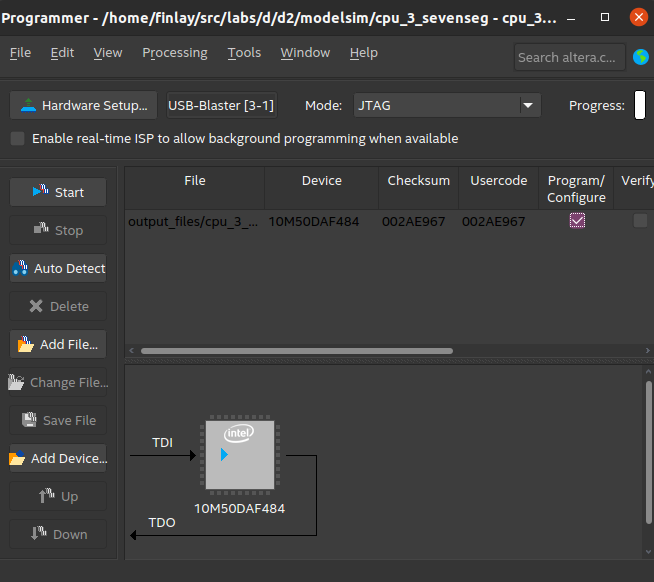This screenshot has height=582, width=654.
Task: Move the selected device Down
Action: click(58, 534)
